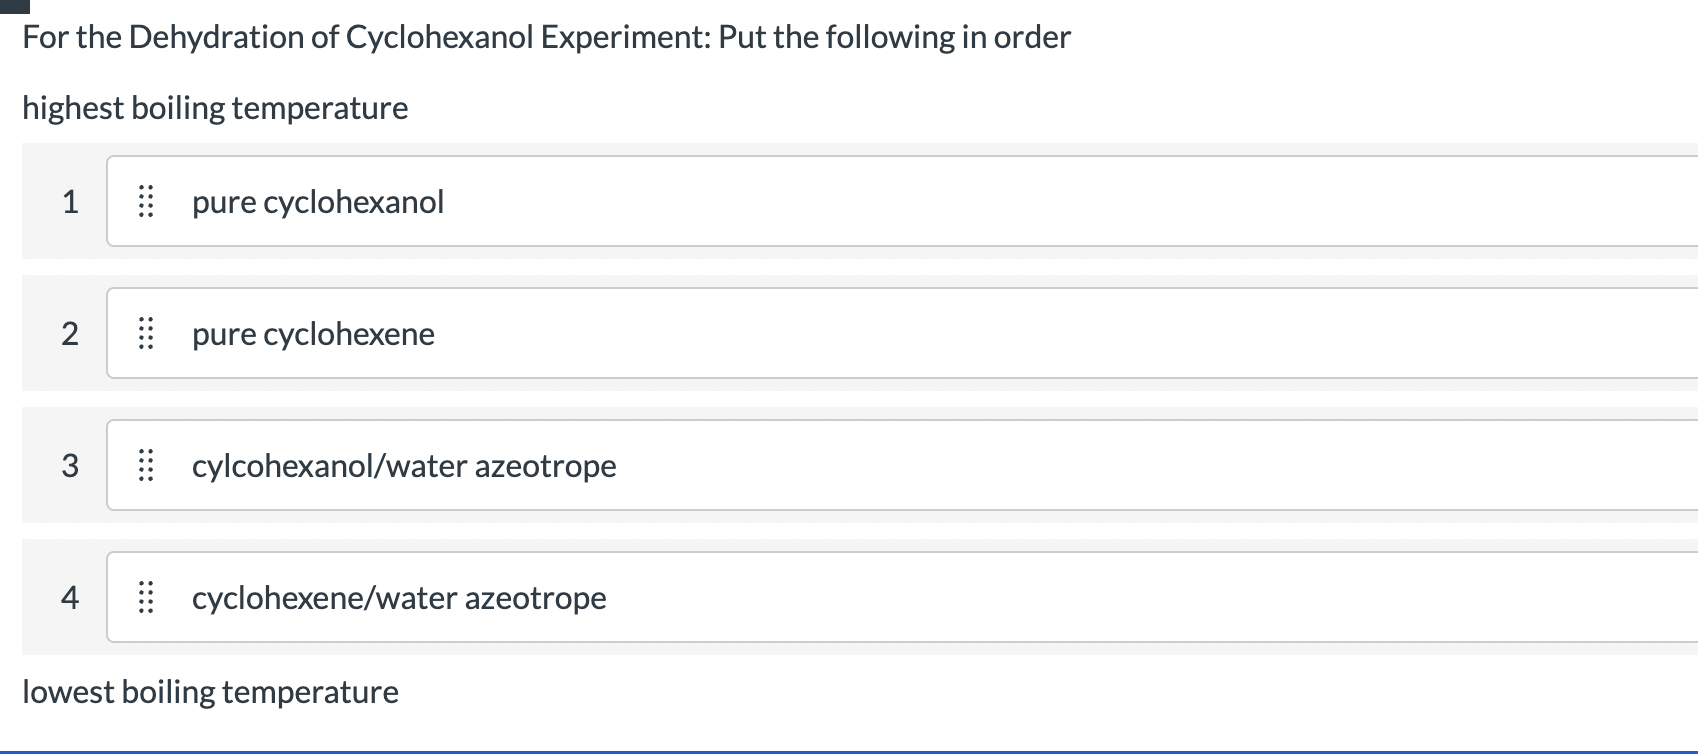Click the highest boiling temperature label
The height and width of the screenshot is (754, 1698).
pyautogui.click(x=216, y=107)
